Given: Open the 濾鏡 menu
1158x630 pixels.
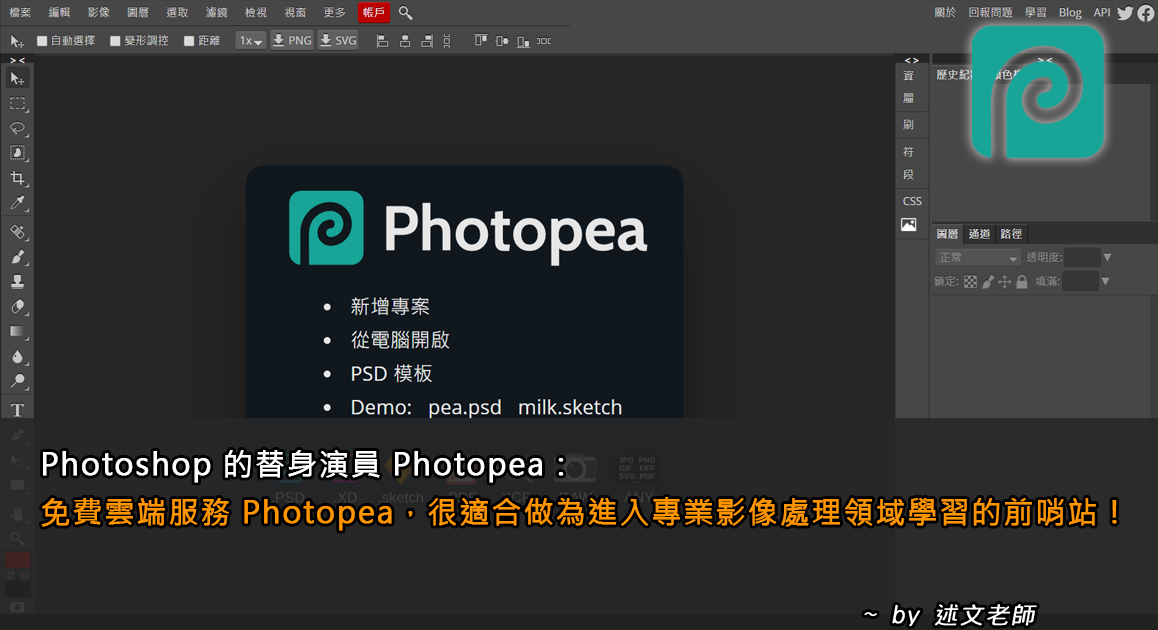Looking at the screenshot, I should click(x=216, y=13).
